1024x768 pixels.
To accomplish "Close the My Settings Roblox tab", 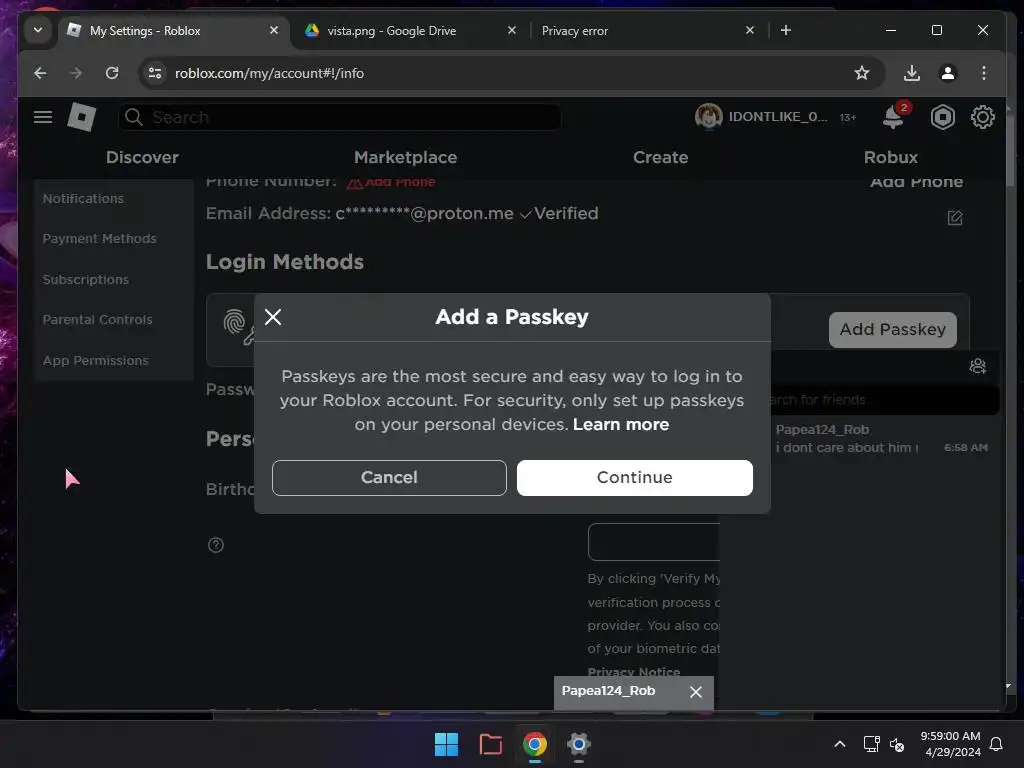I will pyautogui.click(x=274, y=30).
